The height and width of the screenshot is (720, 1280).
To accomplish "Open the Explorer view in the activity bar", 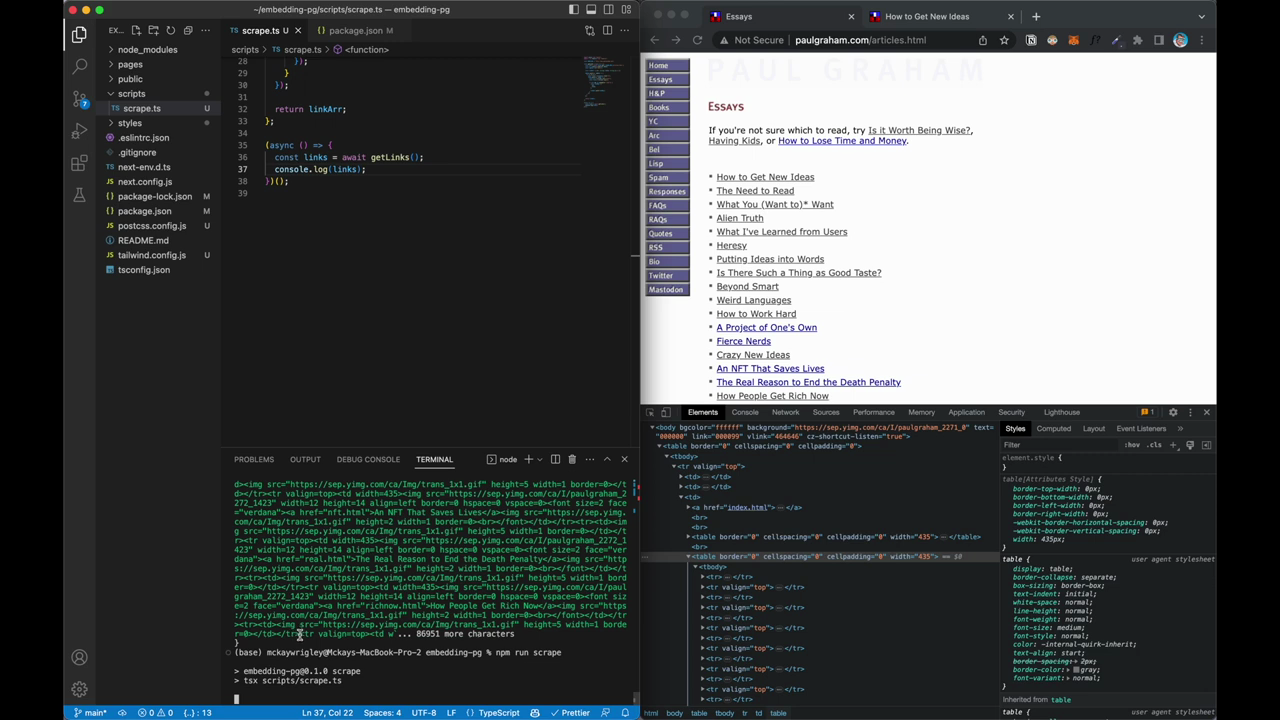I will (79, 35).
